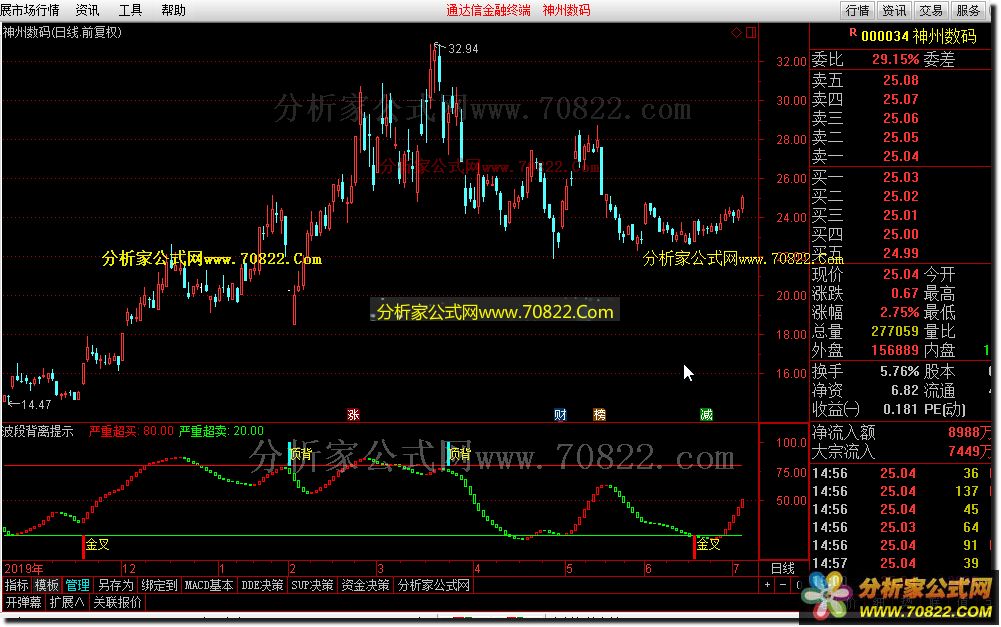This screenshot has height=627, width=1001.
Task: Click the 换手 value 5.76%
Action: (x=899, y=372)
